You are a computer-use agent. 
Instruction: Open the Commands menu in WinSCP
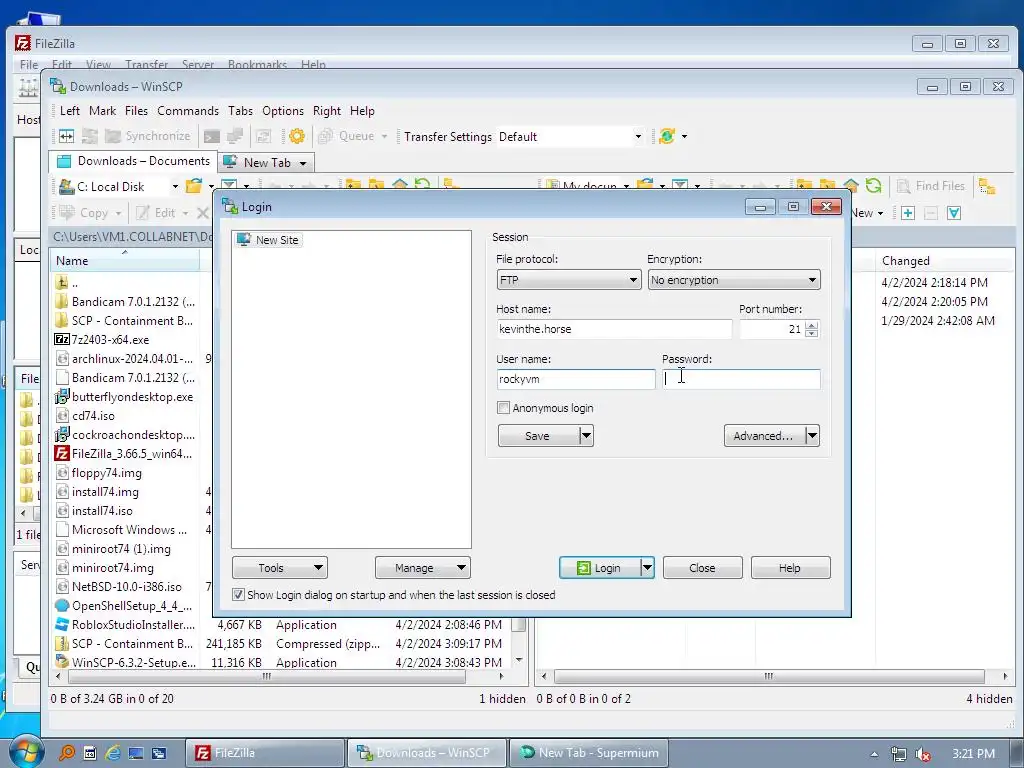point(188,111)
